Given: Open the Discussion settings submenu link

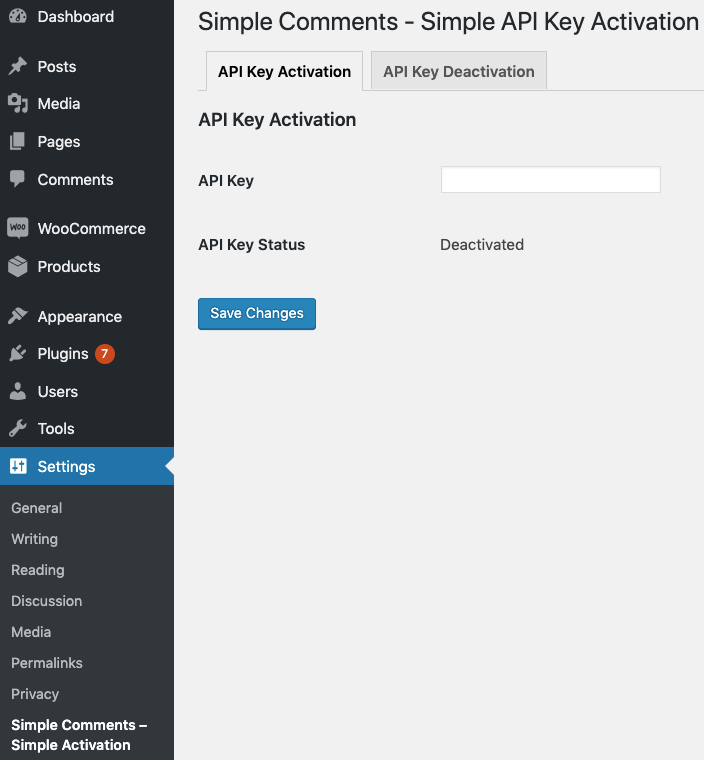Looking at the screenshot, I should pyautogui.click(x=47, y=601).
